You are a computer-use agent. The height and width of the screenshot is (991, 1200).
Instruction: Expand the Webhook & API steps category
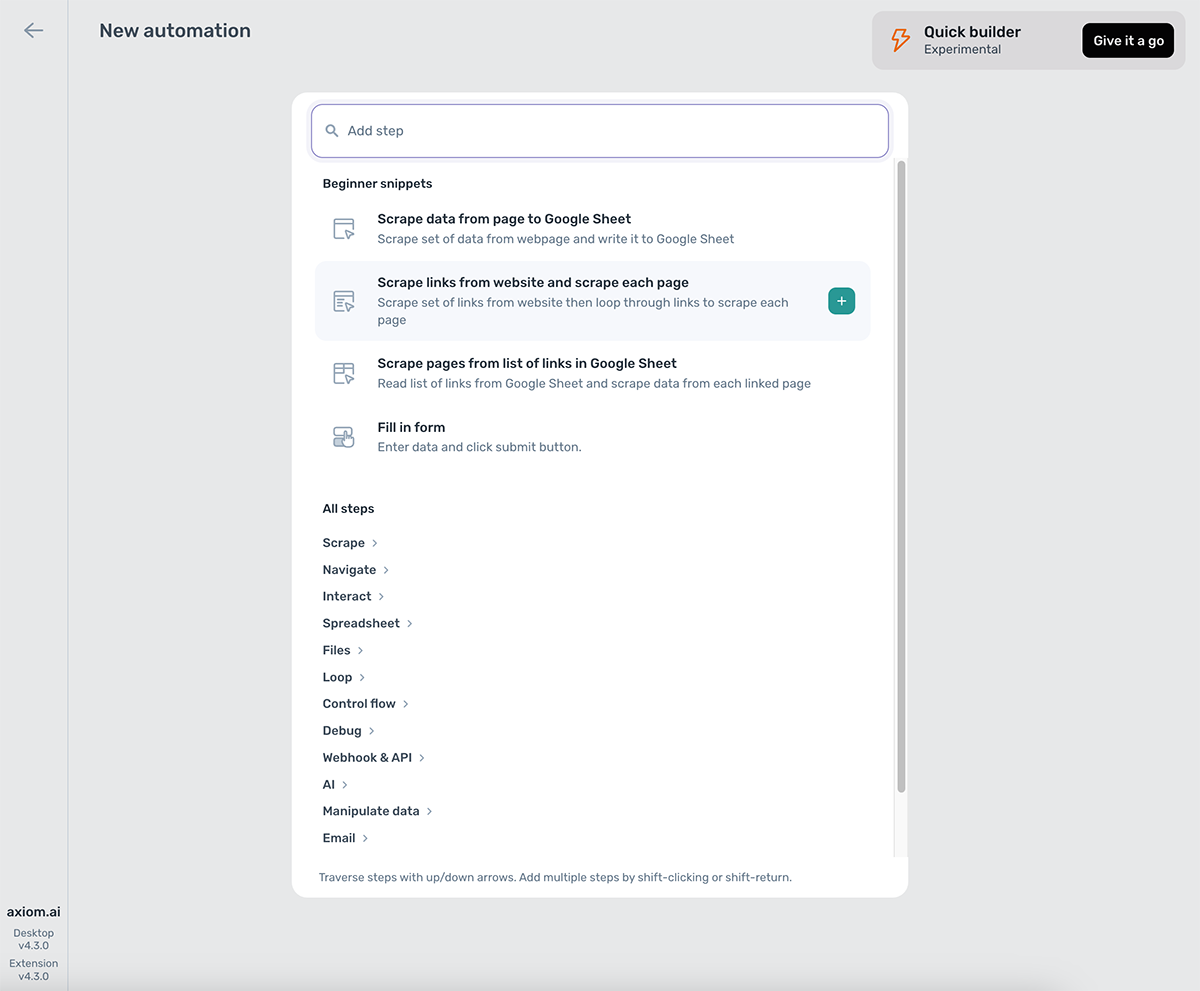[374, 758]
